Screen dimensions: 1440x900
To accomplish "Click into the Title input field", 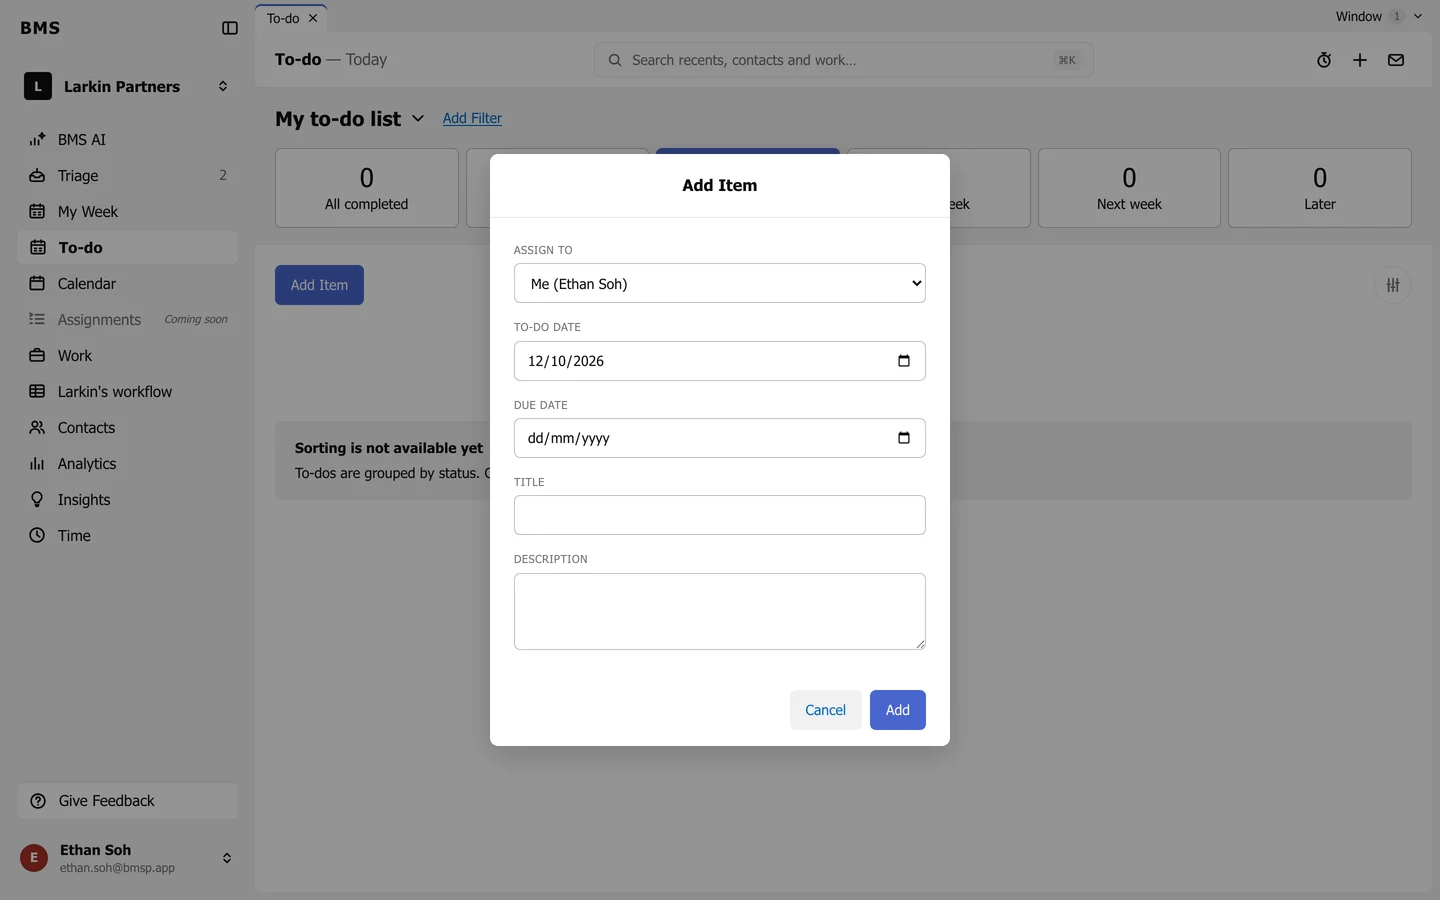I will [719, 515].
